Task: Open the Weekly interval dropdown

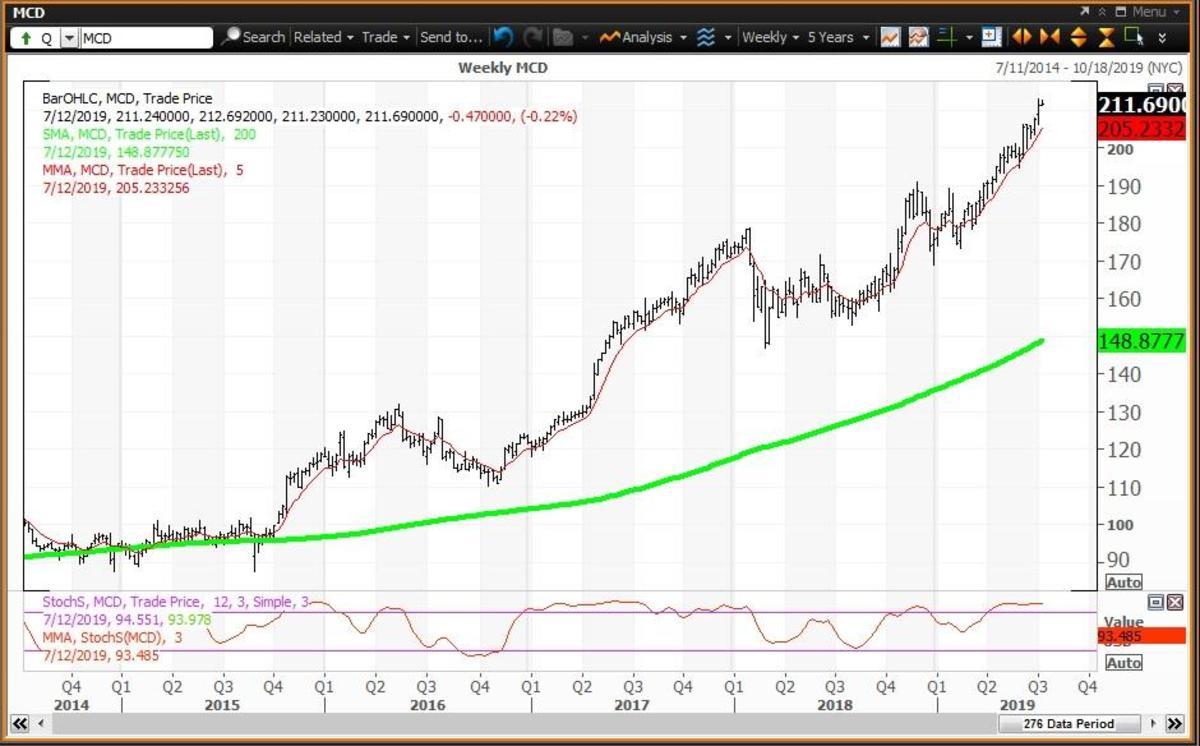Action: click(x=770, y=37)
